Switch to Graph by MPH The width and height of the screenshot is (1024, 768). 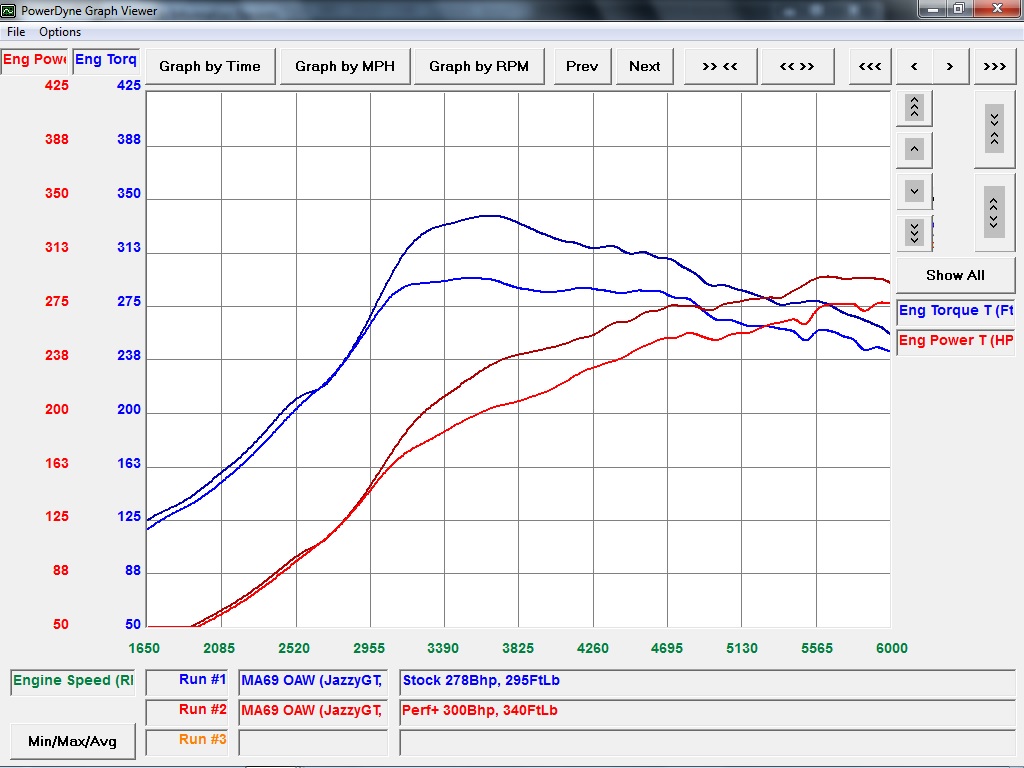(x=345, y=67)
